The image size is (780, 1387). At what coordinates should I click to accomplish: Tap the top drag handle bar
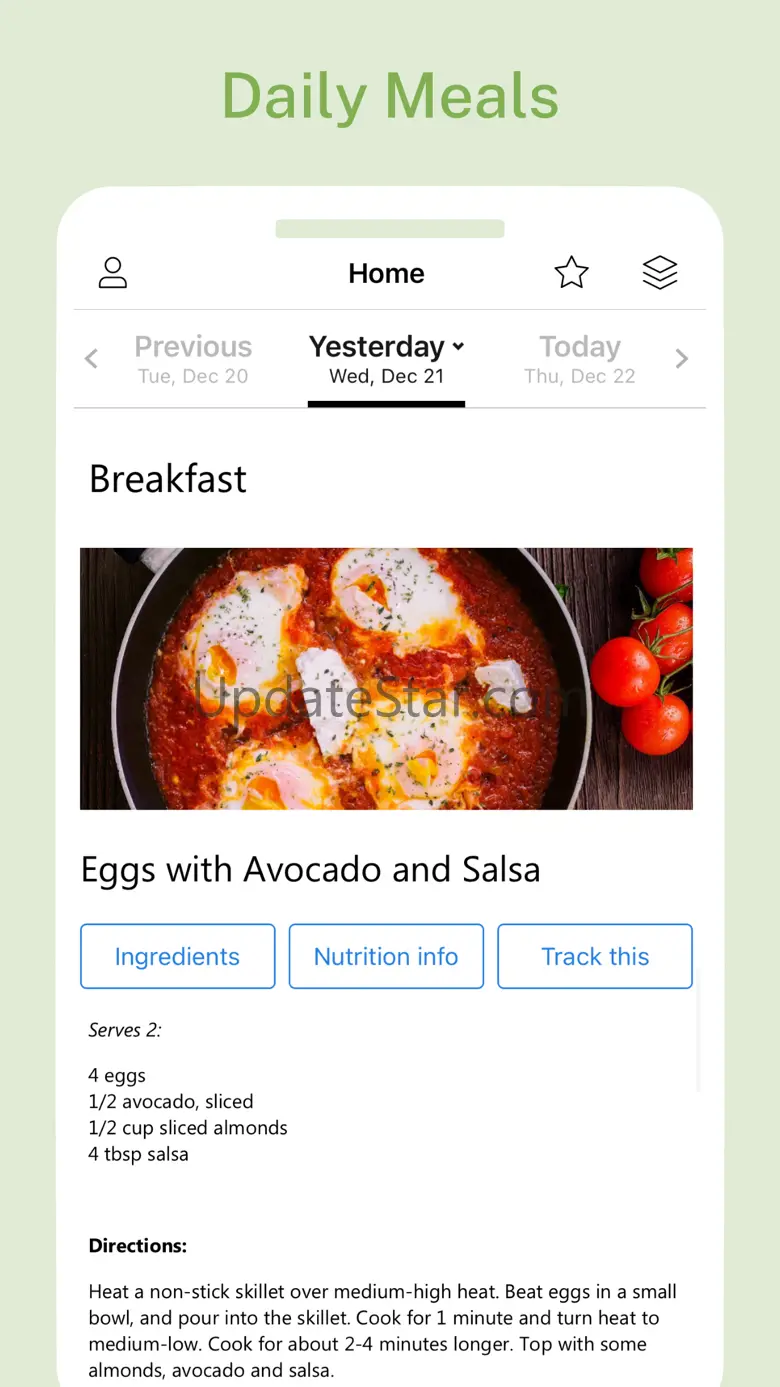coord(390,229)
